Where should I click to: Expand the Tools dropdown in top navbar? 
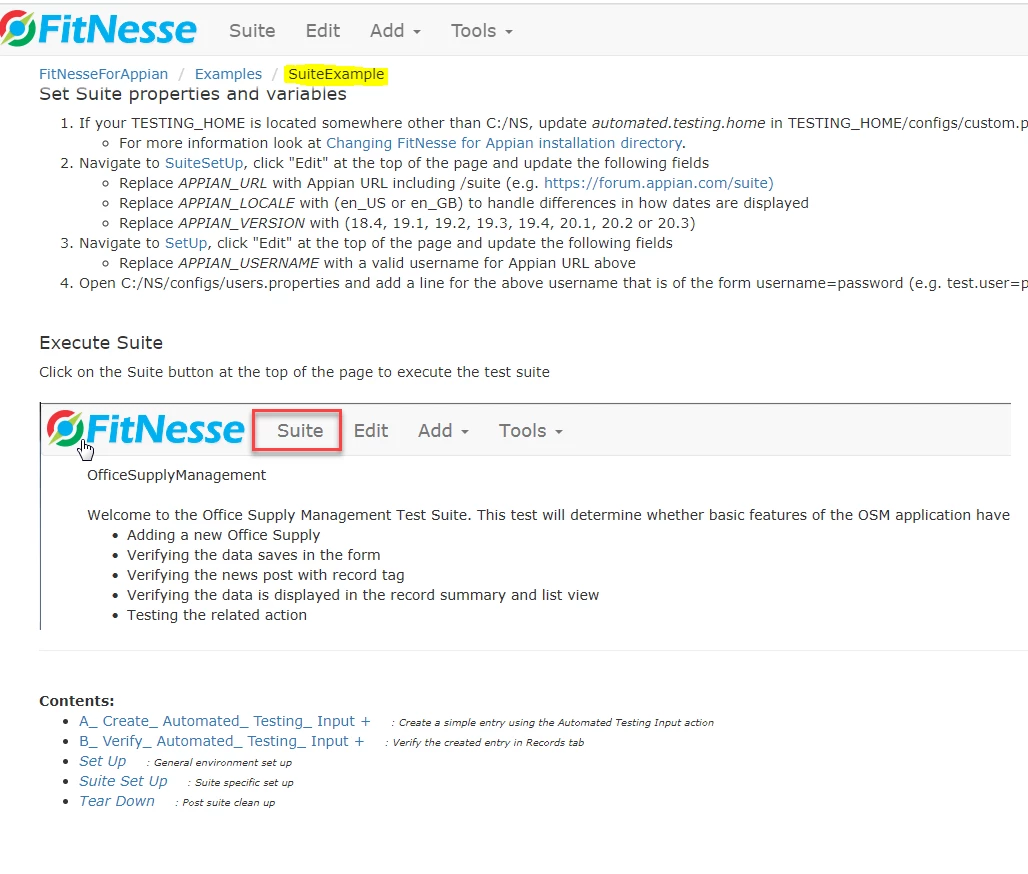coord(481,31)
